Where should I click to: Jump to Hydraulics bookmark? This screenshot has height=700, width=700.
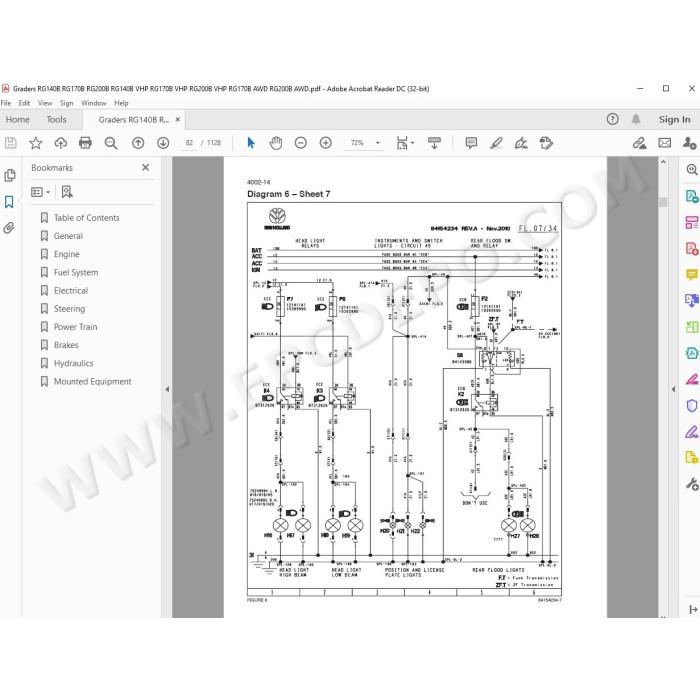pyautogui.click(x=74, y=363)
